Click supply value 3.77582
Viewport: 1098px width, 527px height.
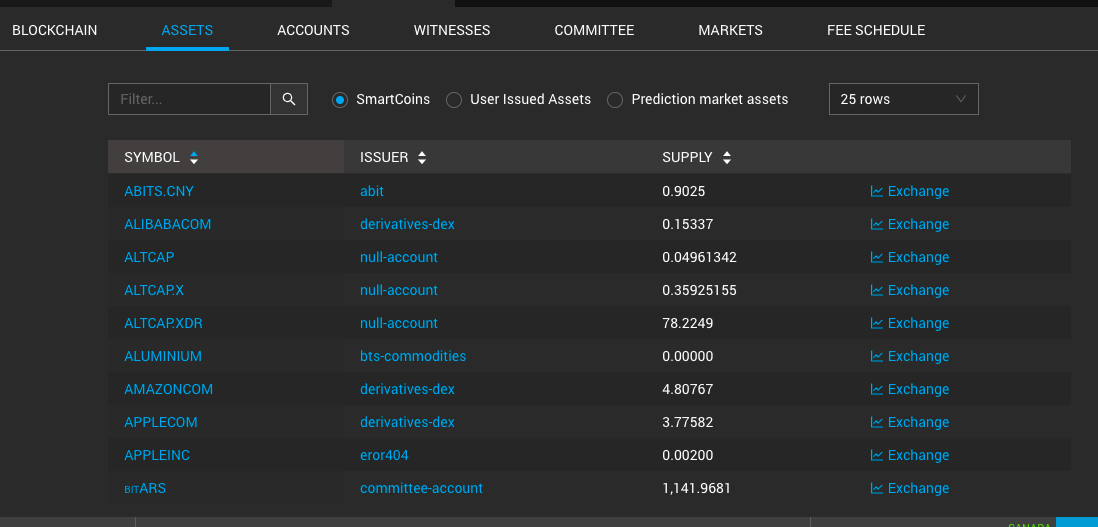coord(688,422)
